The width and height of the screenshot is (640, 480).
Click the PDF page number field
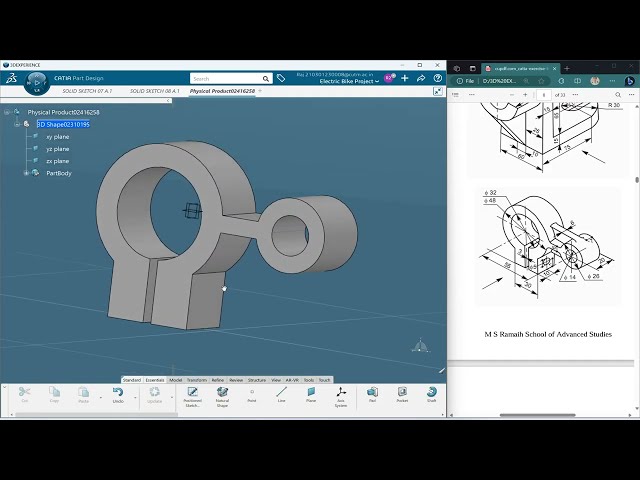point(544,95)
